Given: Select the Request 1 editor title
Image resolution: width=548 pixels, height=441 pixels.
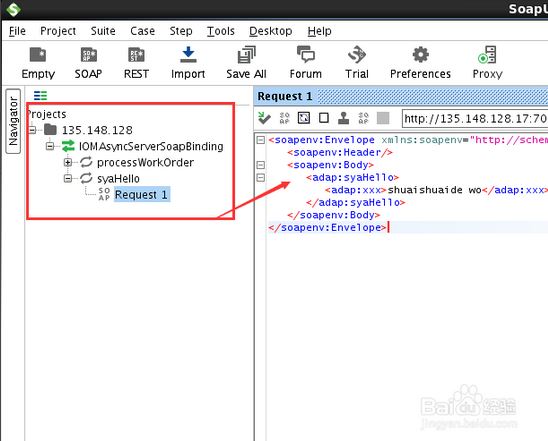Looking at the screenshot, I should [284, 96].
